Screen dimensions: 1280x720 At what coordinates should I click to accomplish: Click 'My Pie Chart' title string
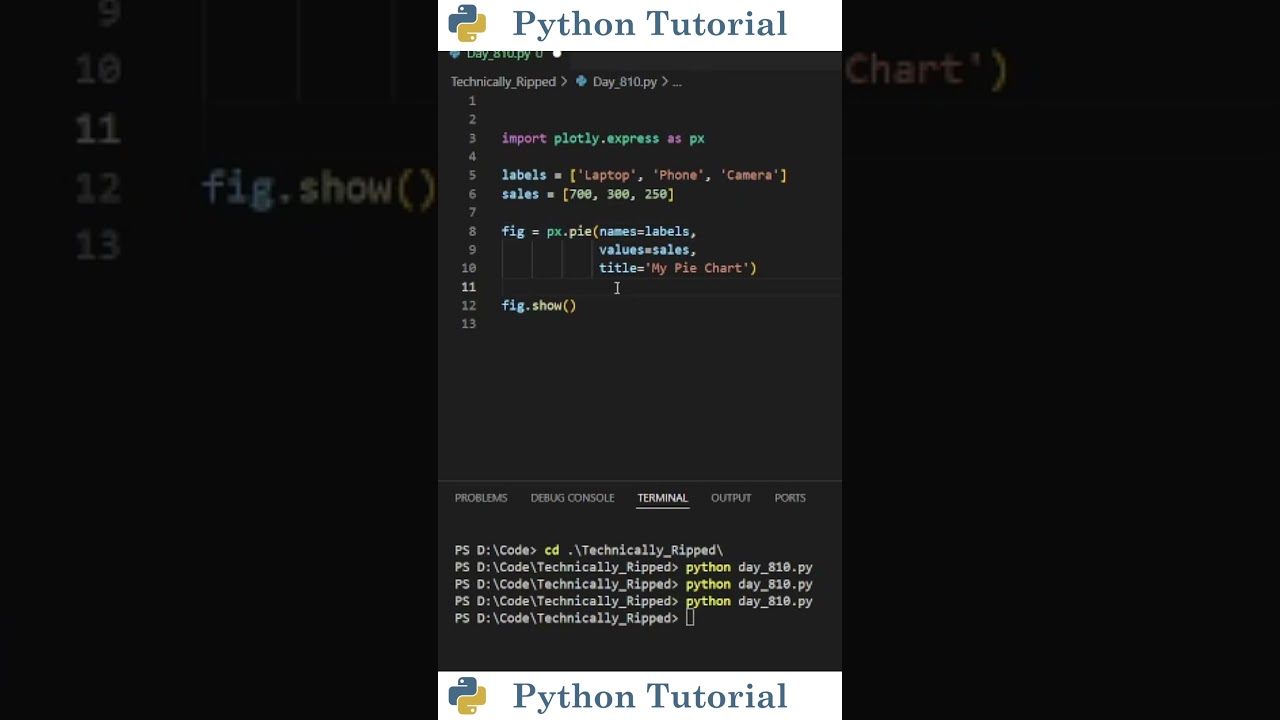697,268
